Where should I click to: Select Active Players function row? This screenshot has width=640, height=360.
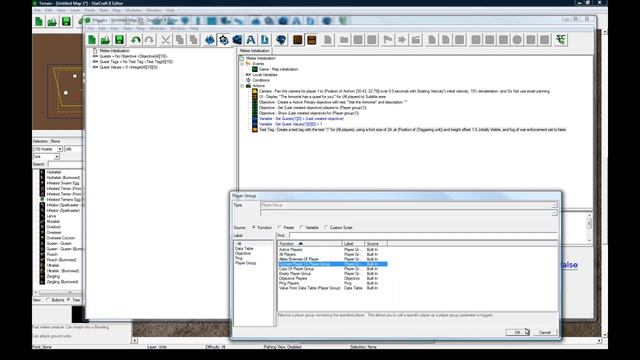333,249
